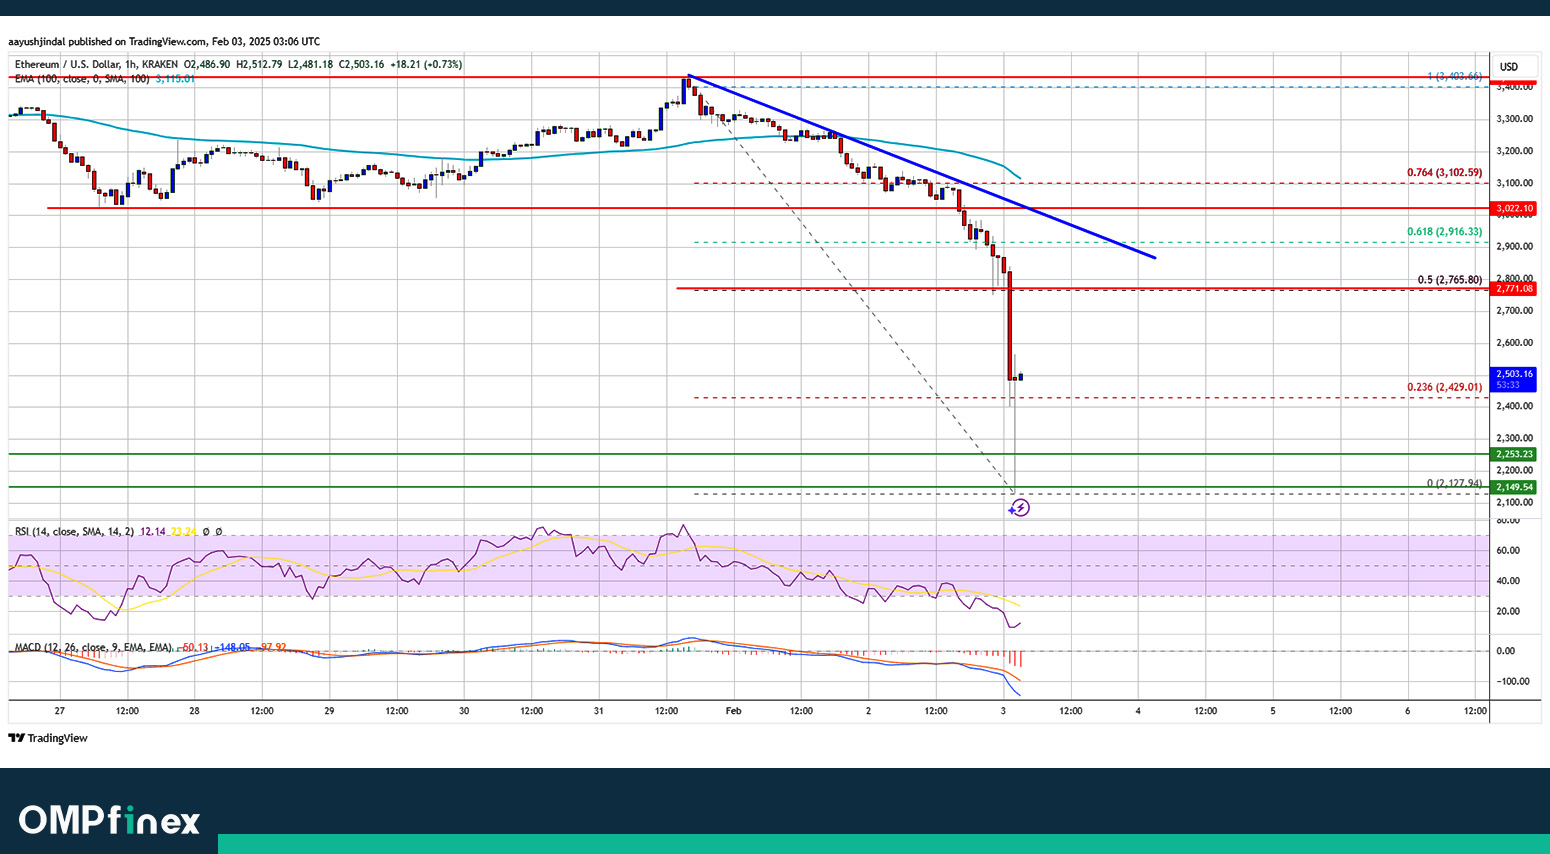Click the 3,022.10 red price label

click(x=1514, y=208)
